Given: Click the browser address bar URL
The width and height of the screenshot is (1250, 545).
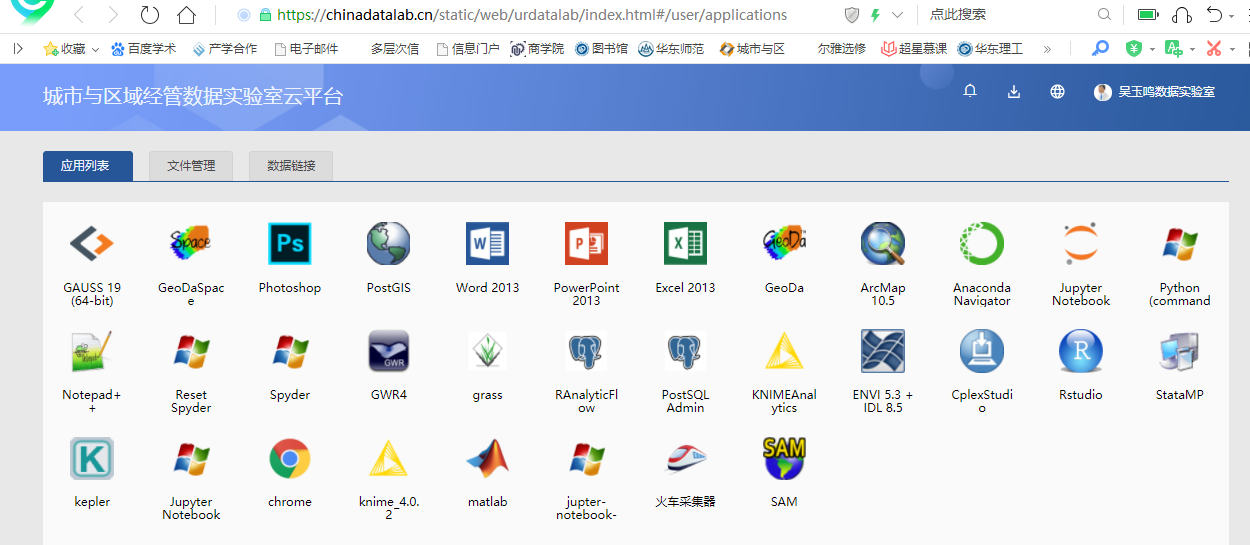Looking at the screenshot, I should click(532, 15).
